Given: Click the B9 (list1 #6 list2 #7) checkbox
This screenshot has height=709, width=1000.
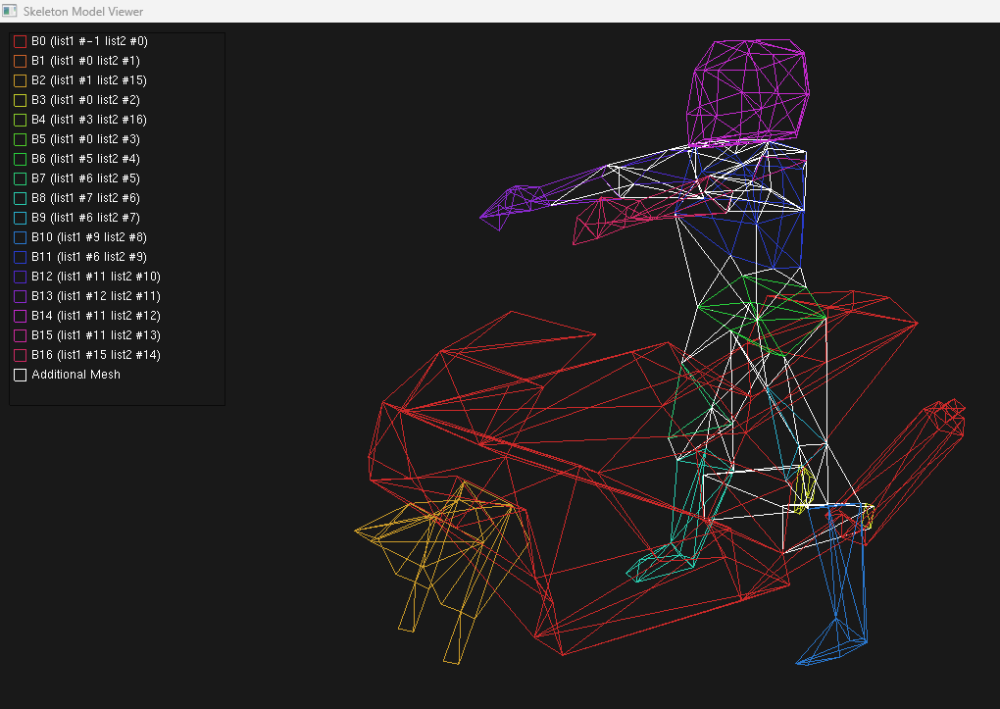Looking at the screenshot, I should click(x=20, y=217).
